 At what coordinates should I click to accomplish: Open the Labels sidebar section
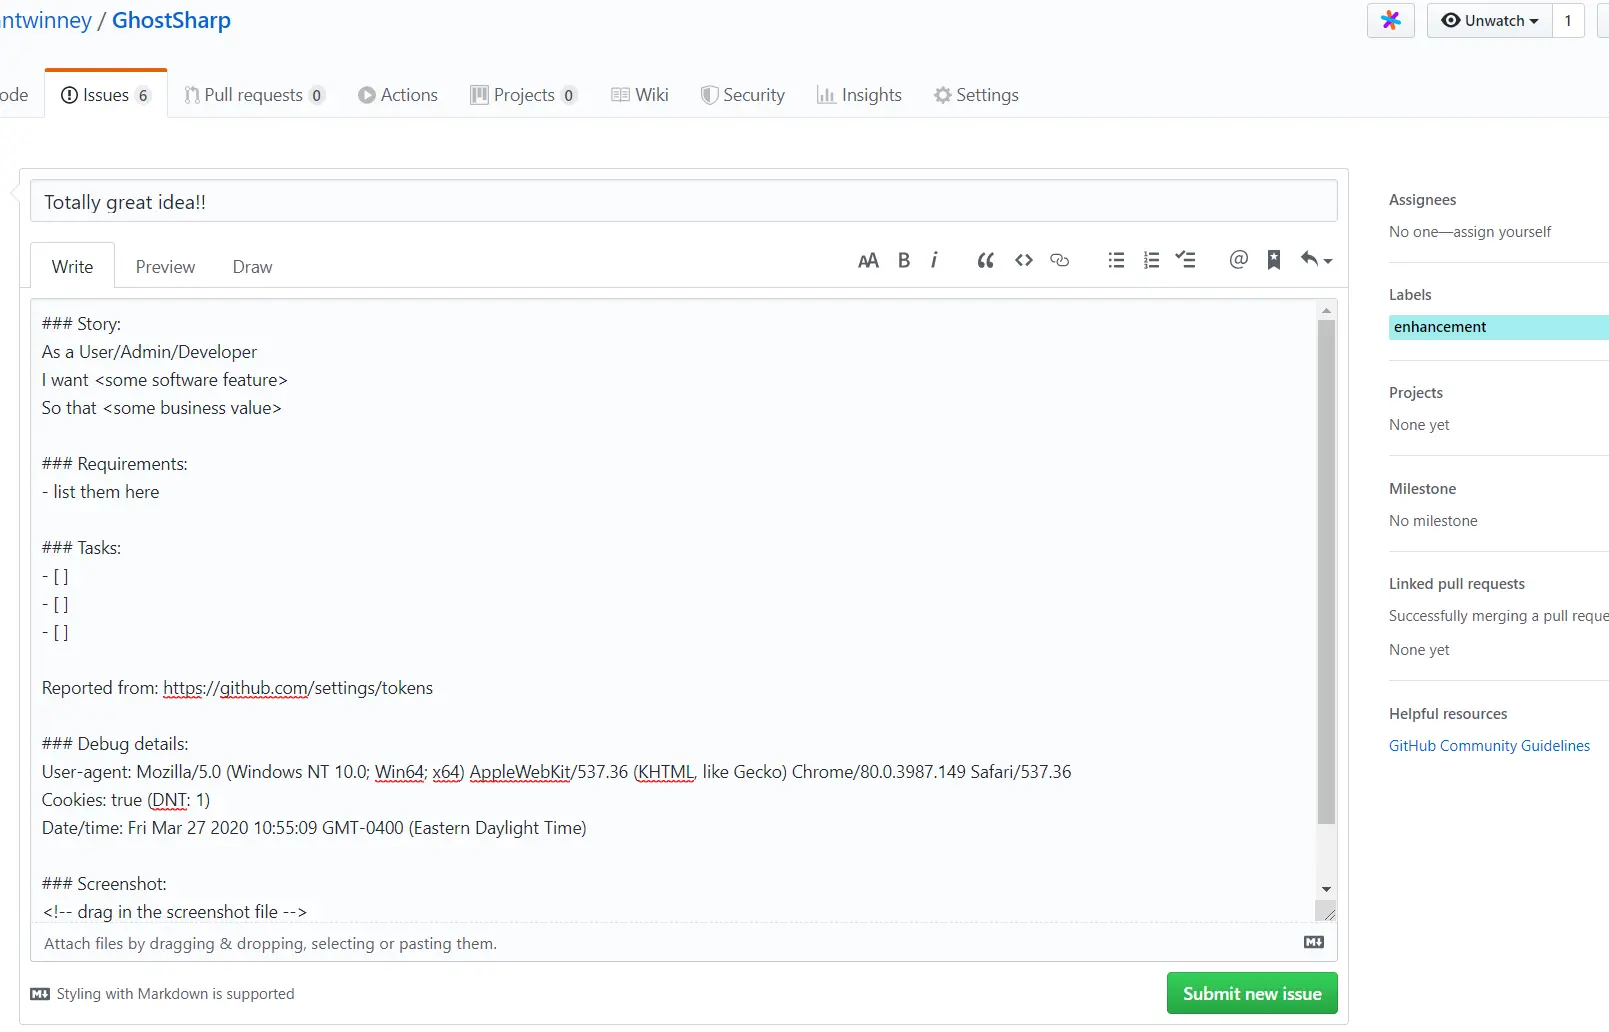tap(1410, 295)
